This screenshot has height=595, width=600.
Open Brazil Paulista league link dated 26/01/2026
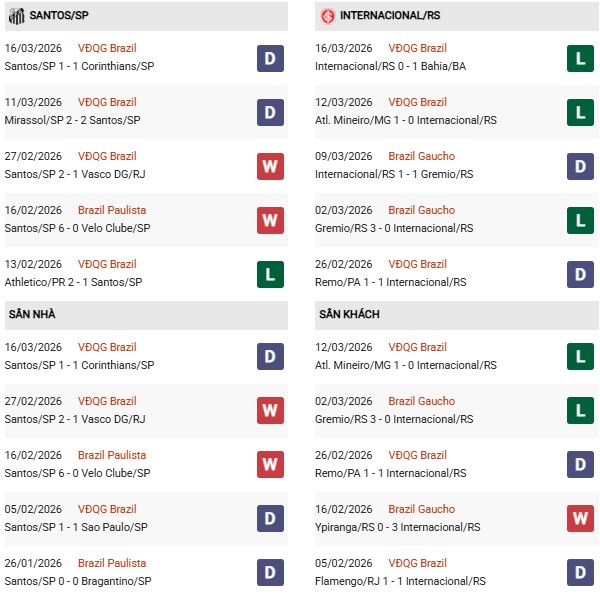[x=112, y=563]
